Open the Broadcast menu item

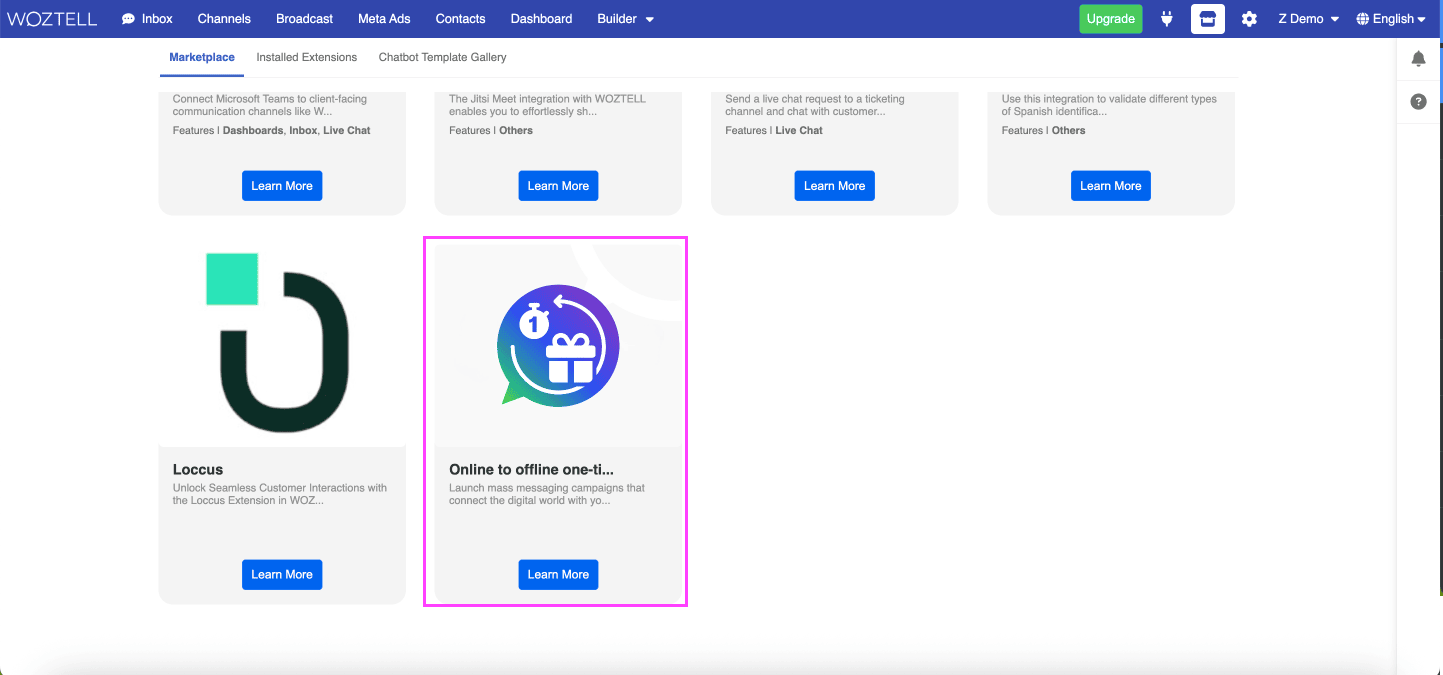(x=305, y=19)
